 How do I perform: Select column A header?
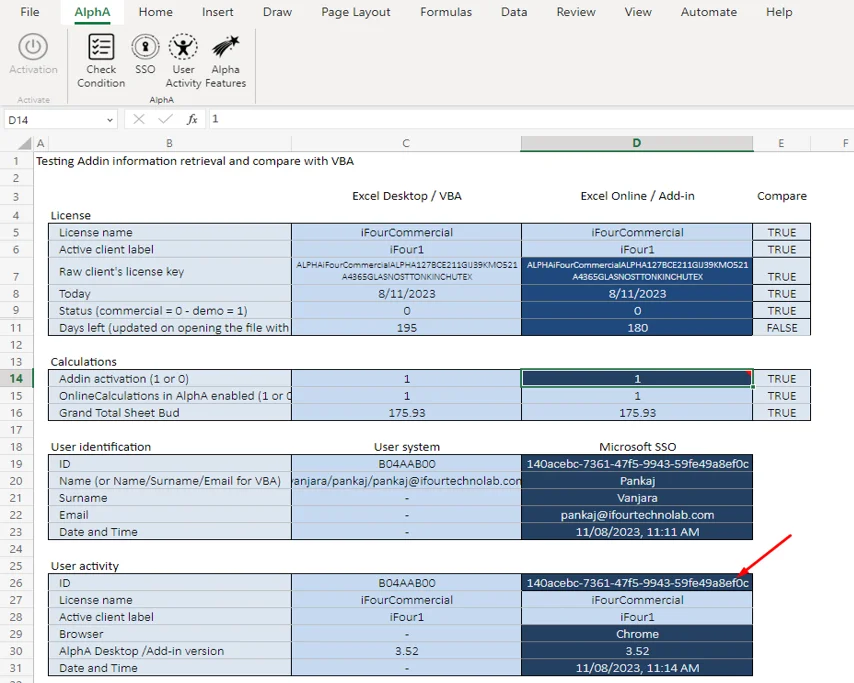click(40, 143)
